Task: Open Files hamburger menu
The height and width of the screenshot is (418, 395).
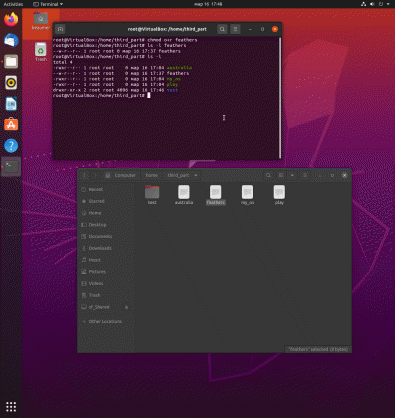Action: pos(305,175)
